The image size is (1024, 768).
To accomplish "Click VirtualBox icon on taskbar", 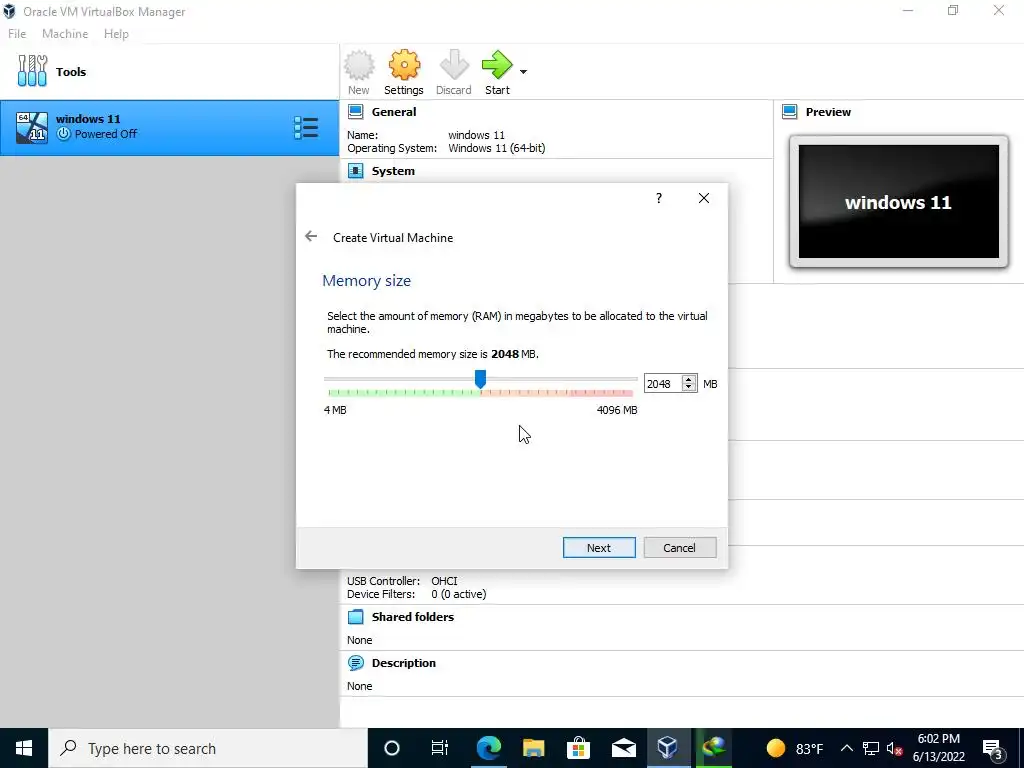I will [x=667, y=748].
